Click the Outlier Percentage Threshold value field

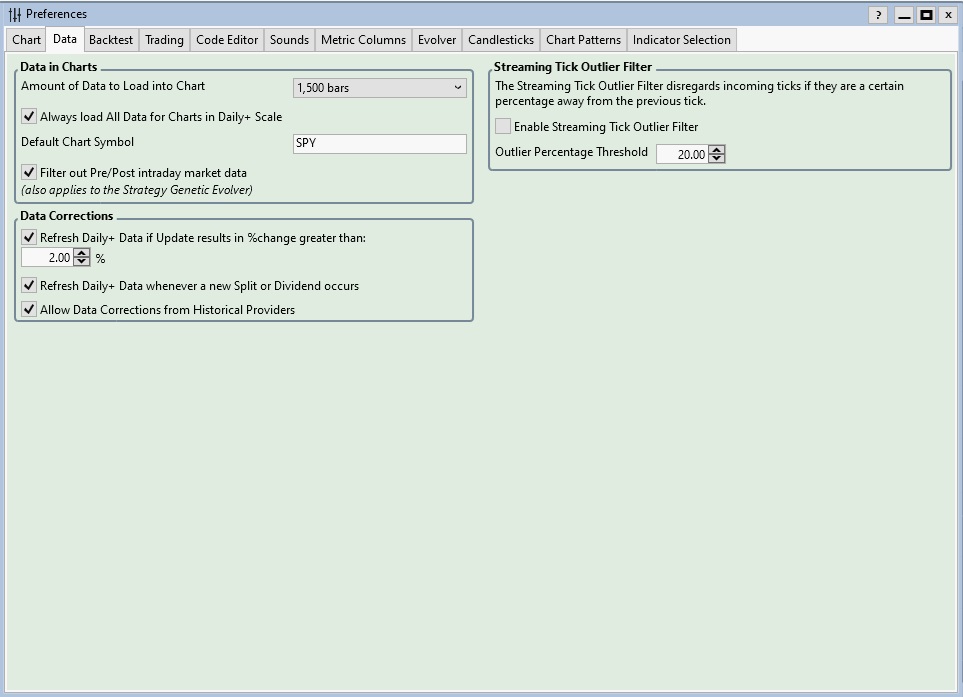(x=682, y=154)
